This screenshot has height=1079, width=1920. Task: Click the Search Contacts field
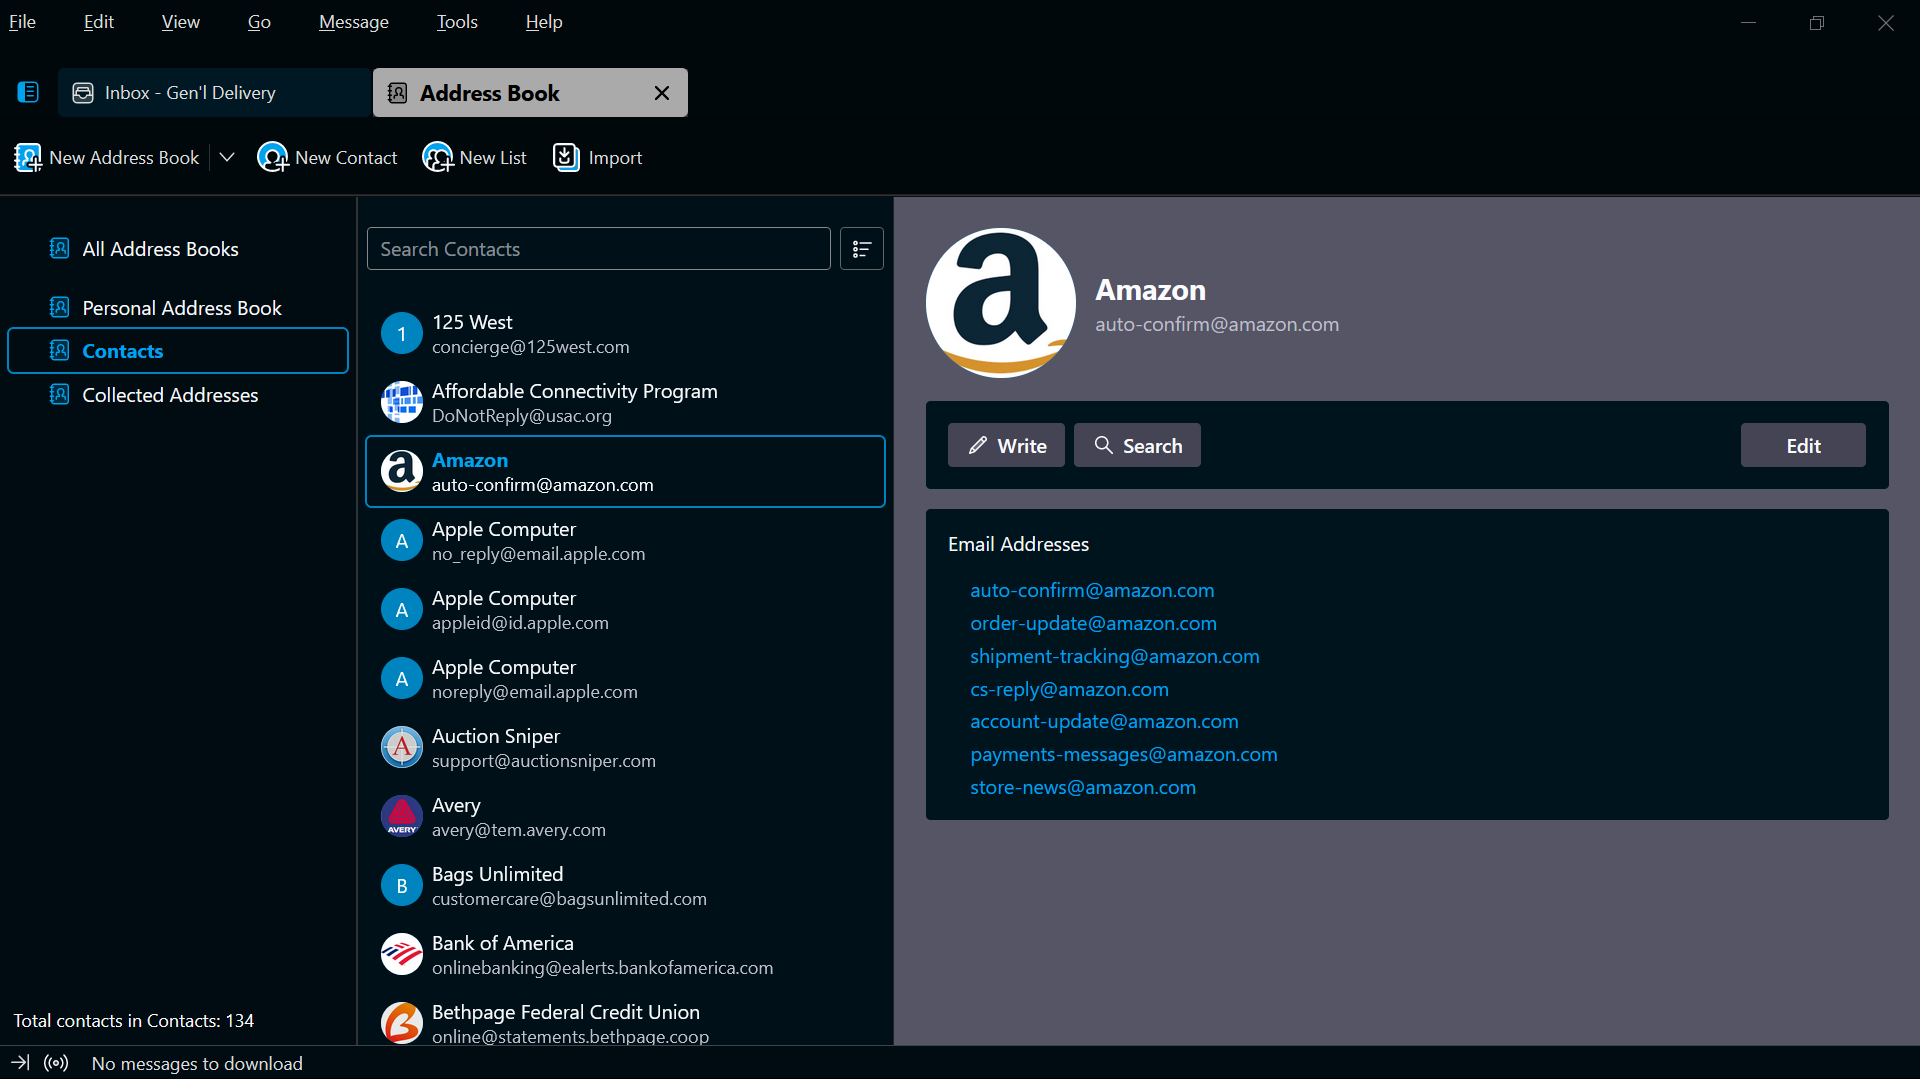pos(598,249)
